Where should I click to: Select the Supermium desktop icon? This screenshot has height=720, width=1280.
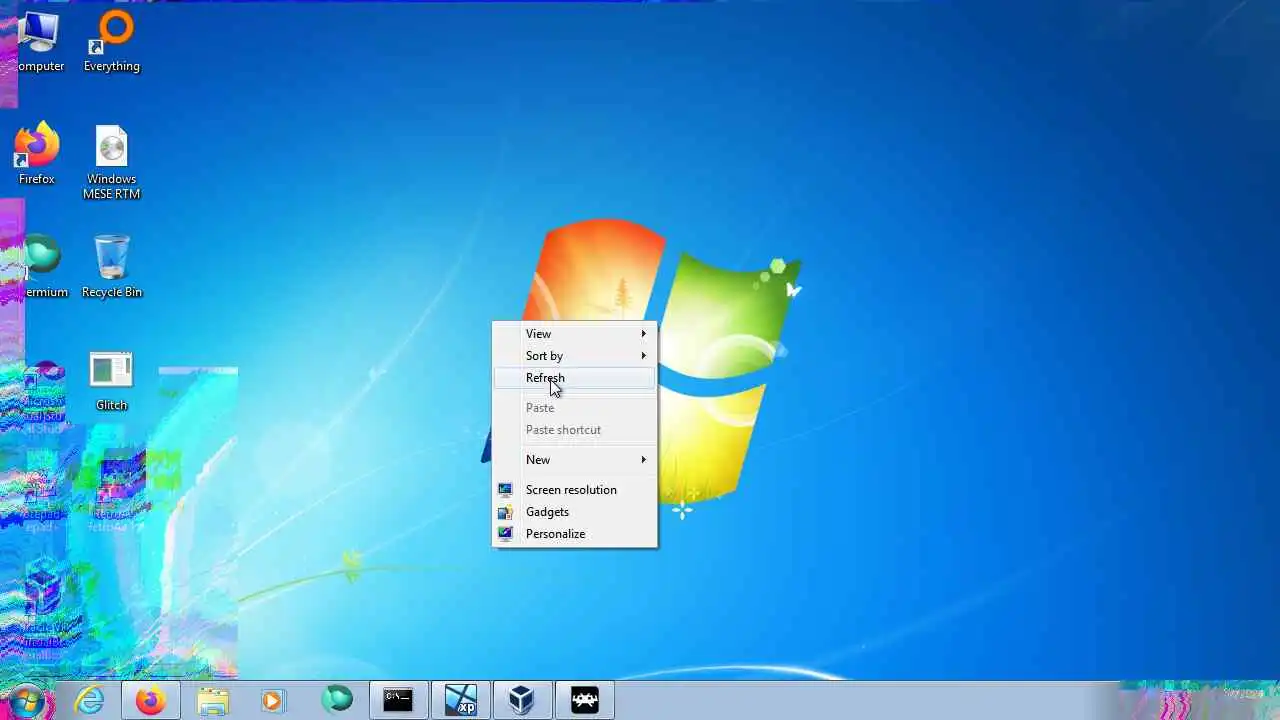(x=43, y=267)
